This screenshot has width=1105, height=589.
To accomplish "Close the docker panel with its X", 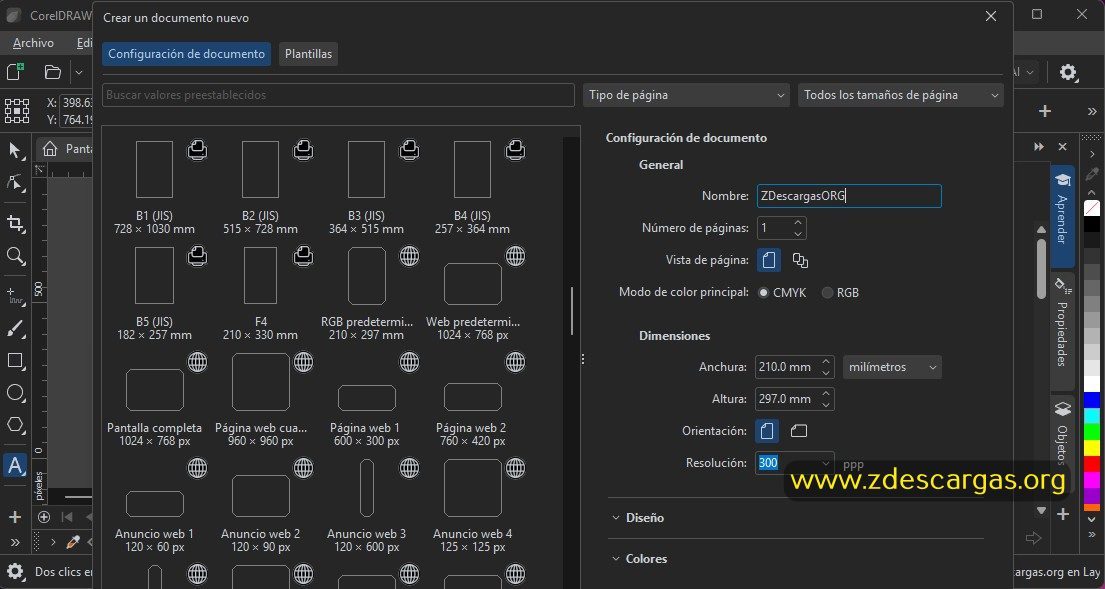I will click(x=1062, y=147).
